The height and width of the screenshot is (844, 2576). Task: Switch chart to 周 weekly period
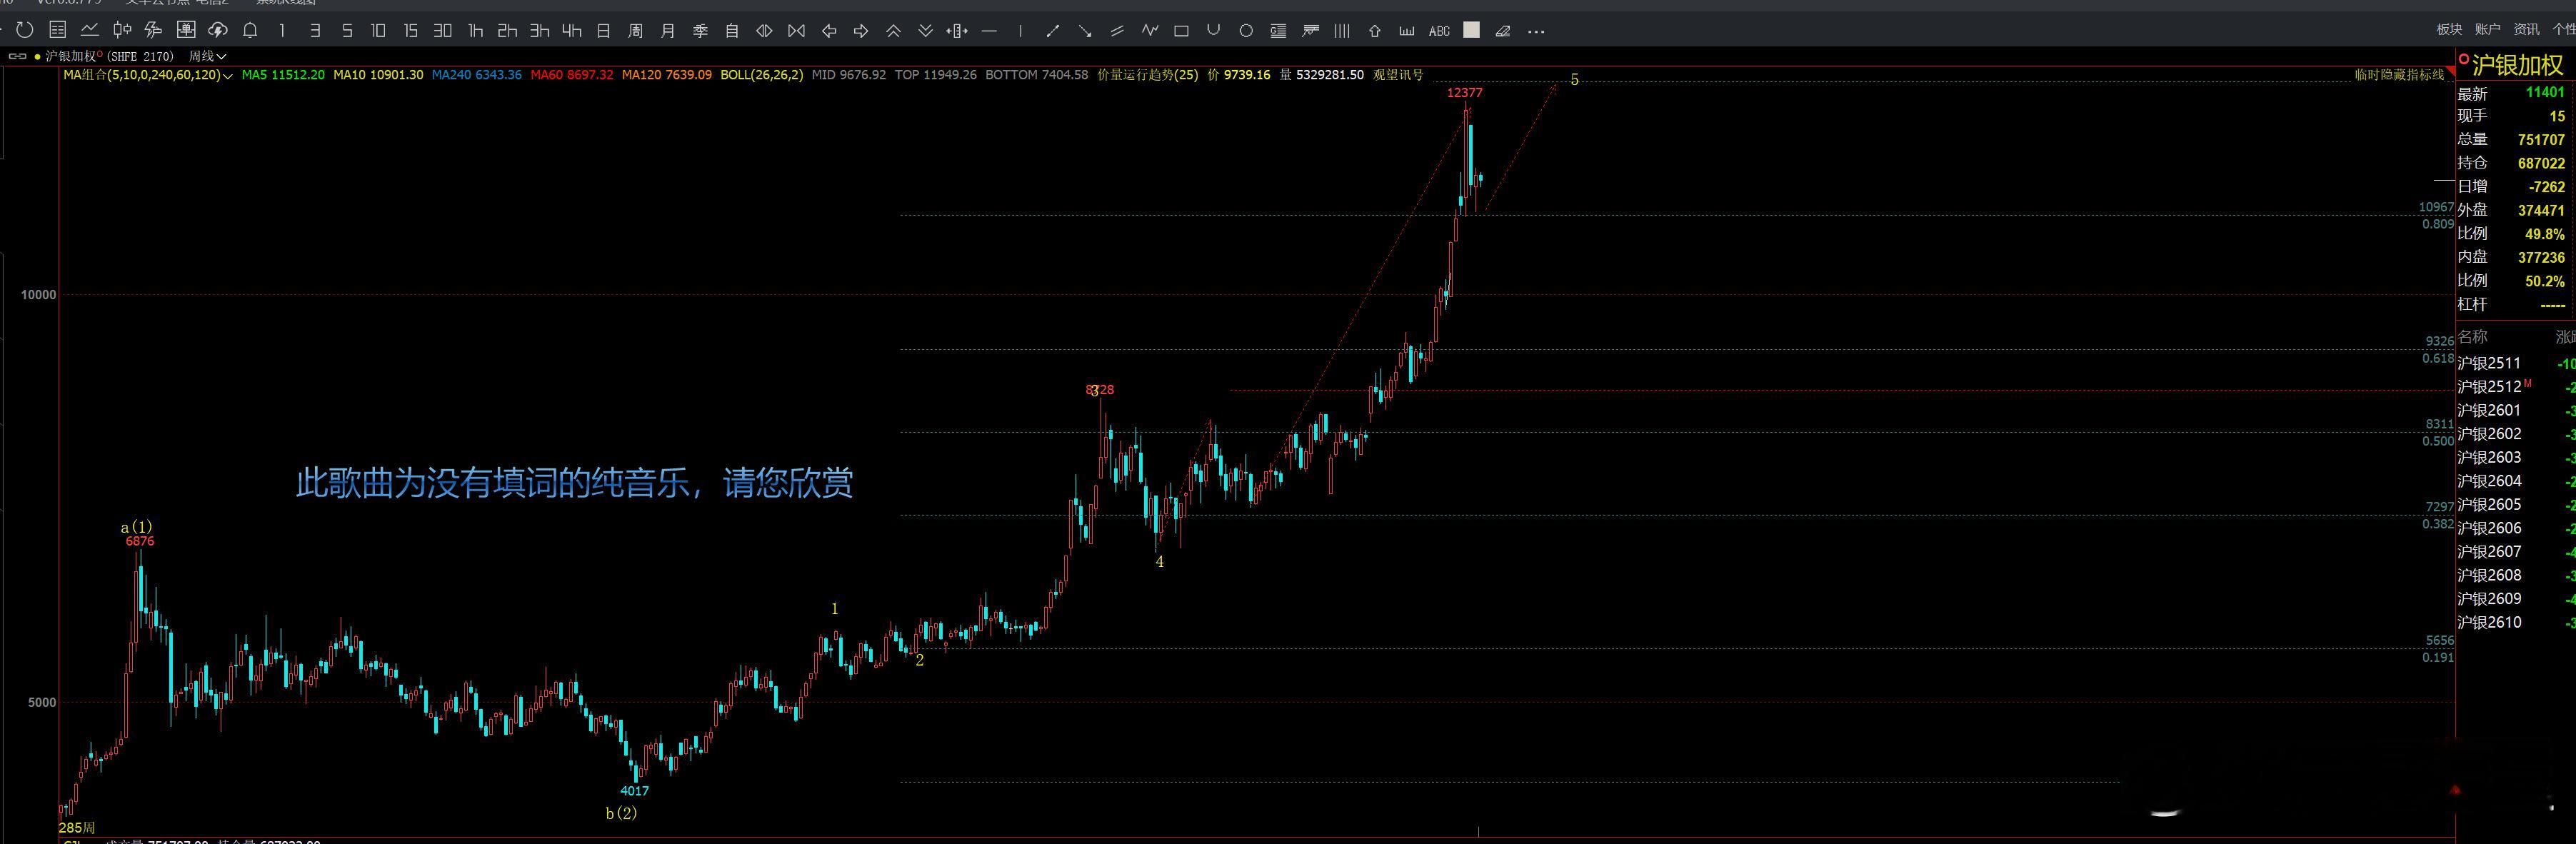(x=635, y=31)
